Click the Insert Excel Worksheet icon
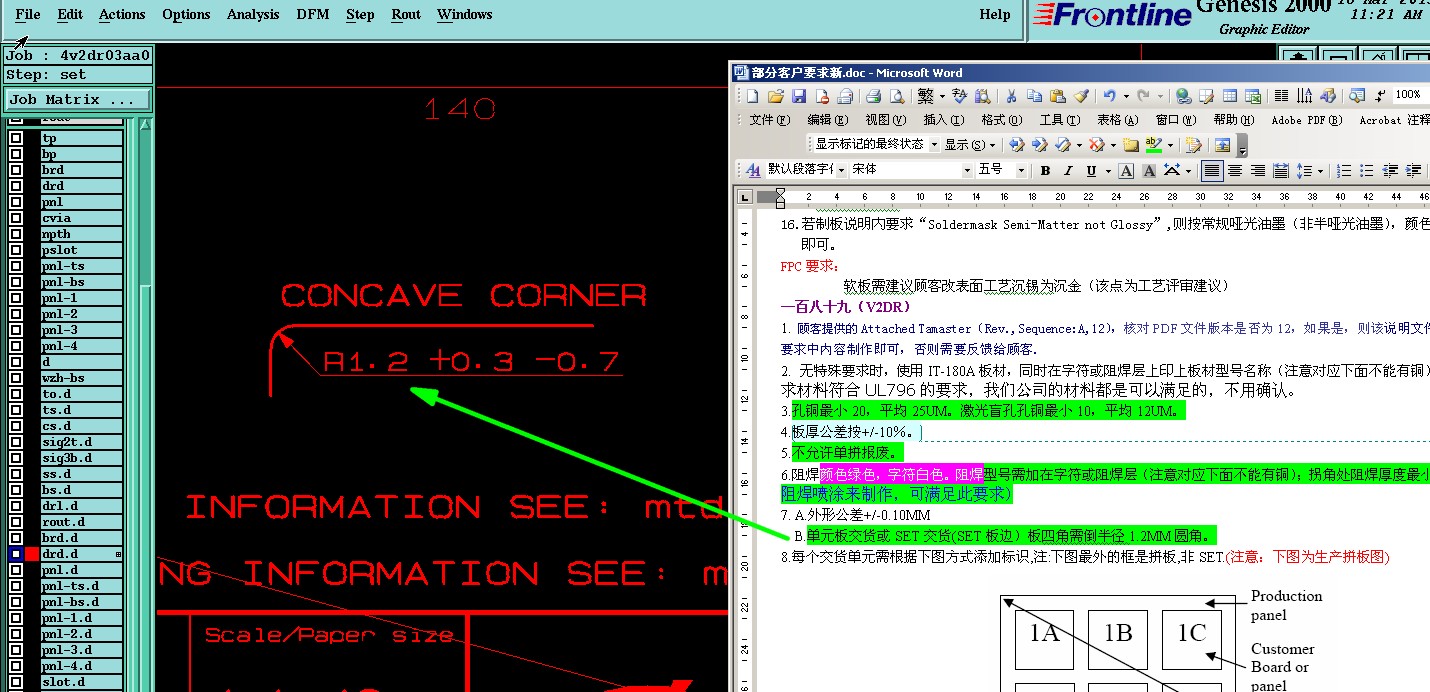 coord(1253,96)
